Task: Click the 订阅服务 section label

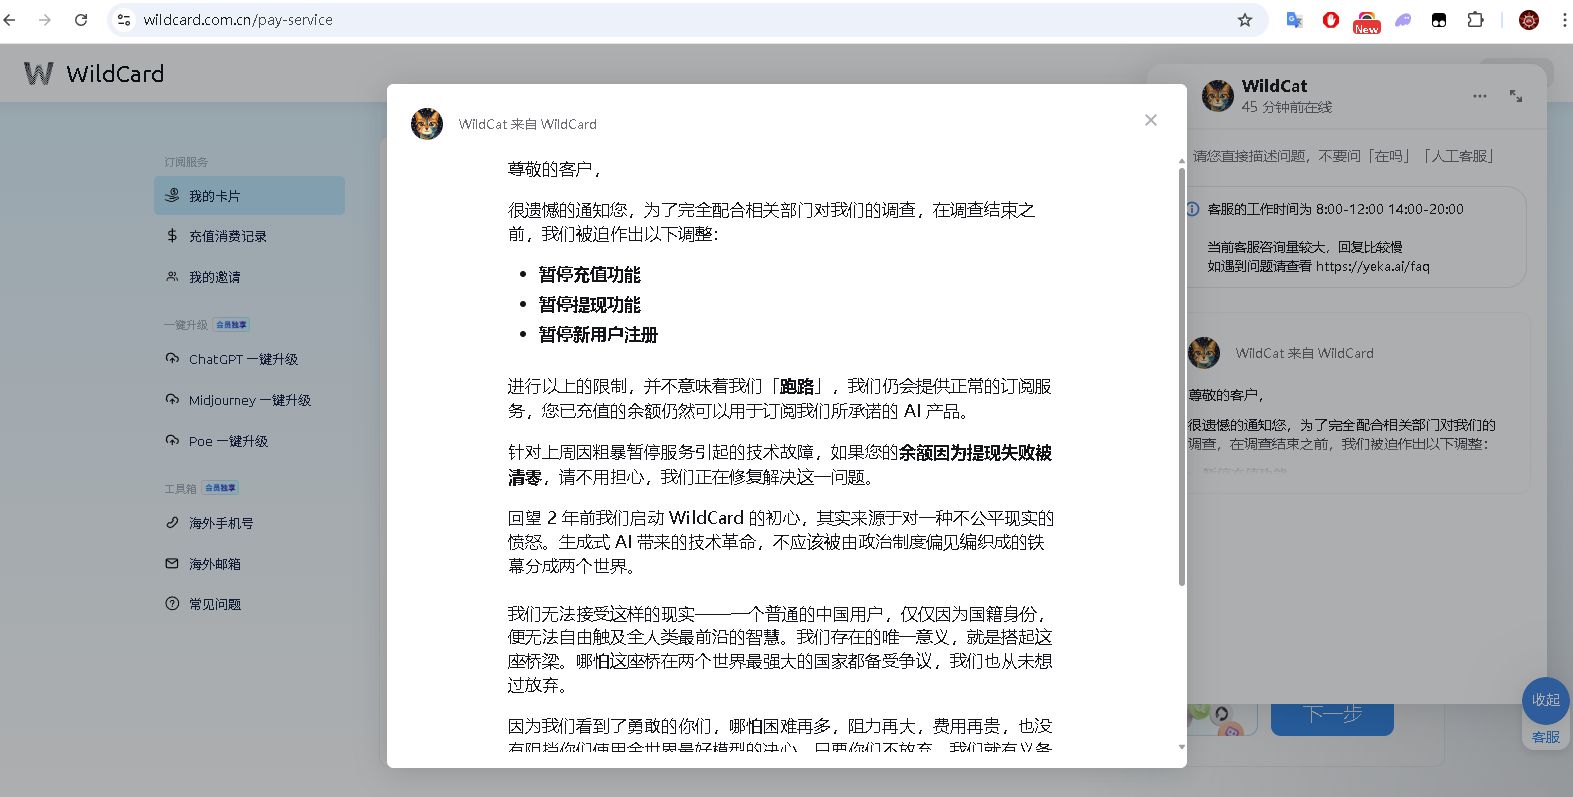Action: pyautogui.click(x=186, y=162)
